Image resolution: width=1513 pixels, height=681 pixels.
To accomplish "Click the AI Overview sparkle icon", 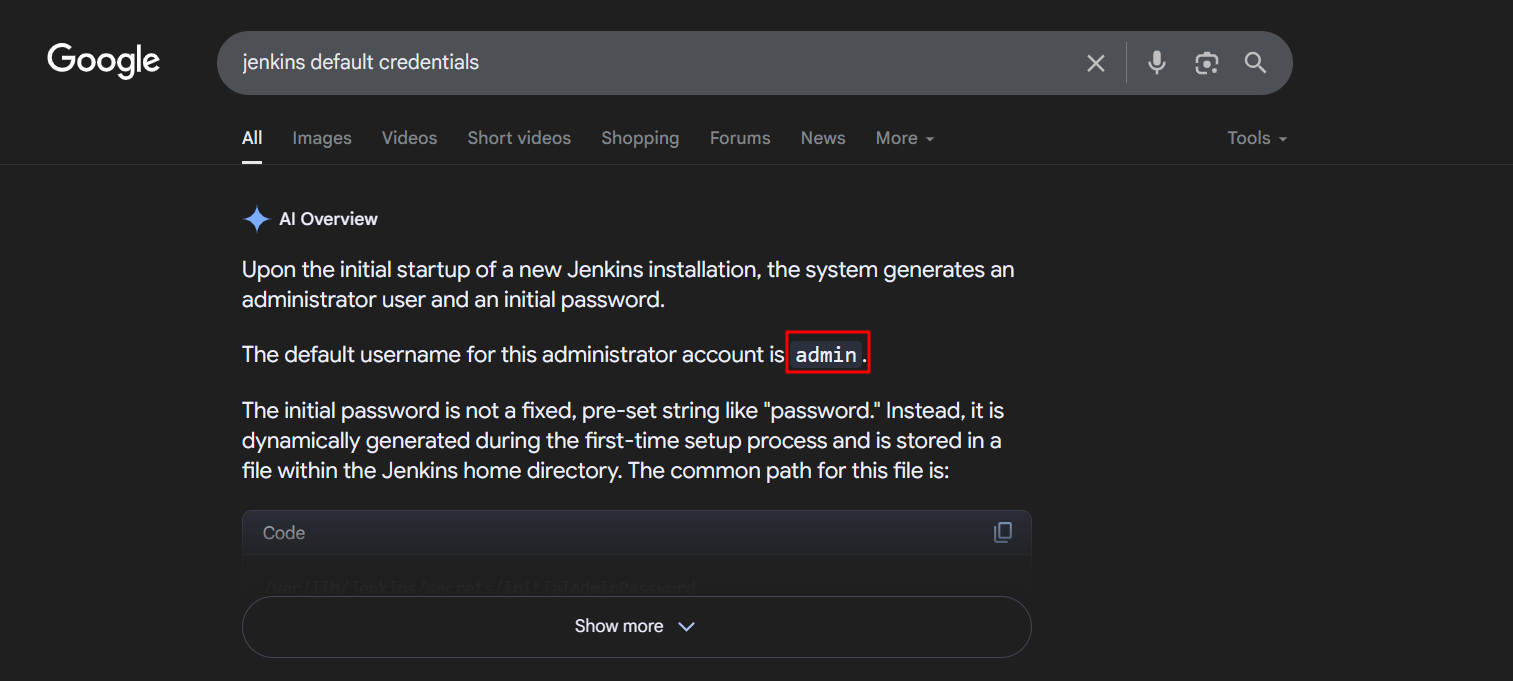I will (x=257, y=219).
